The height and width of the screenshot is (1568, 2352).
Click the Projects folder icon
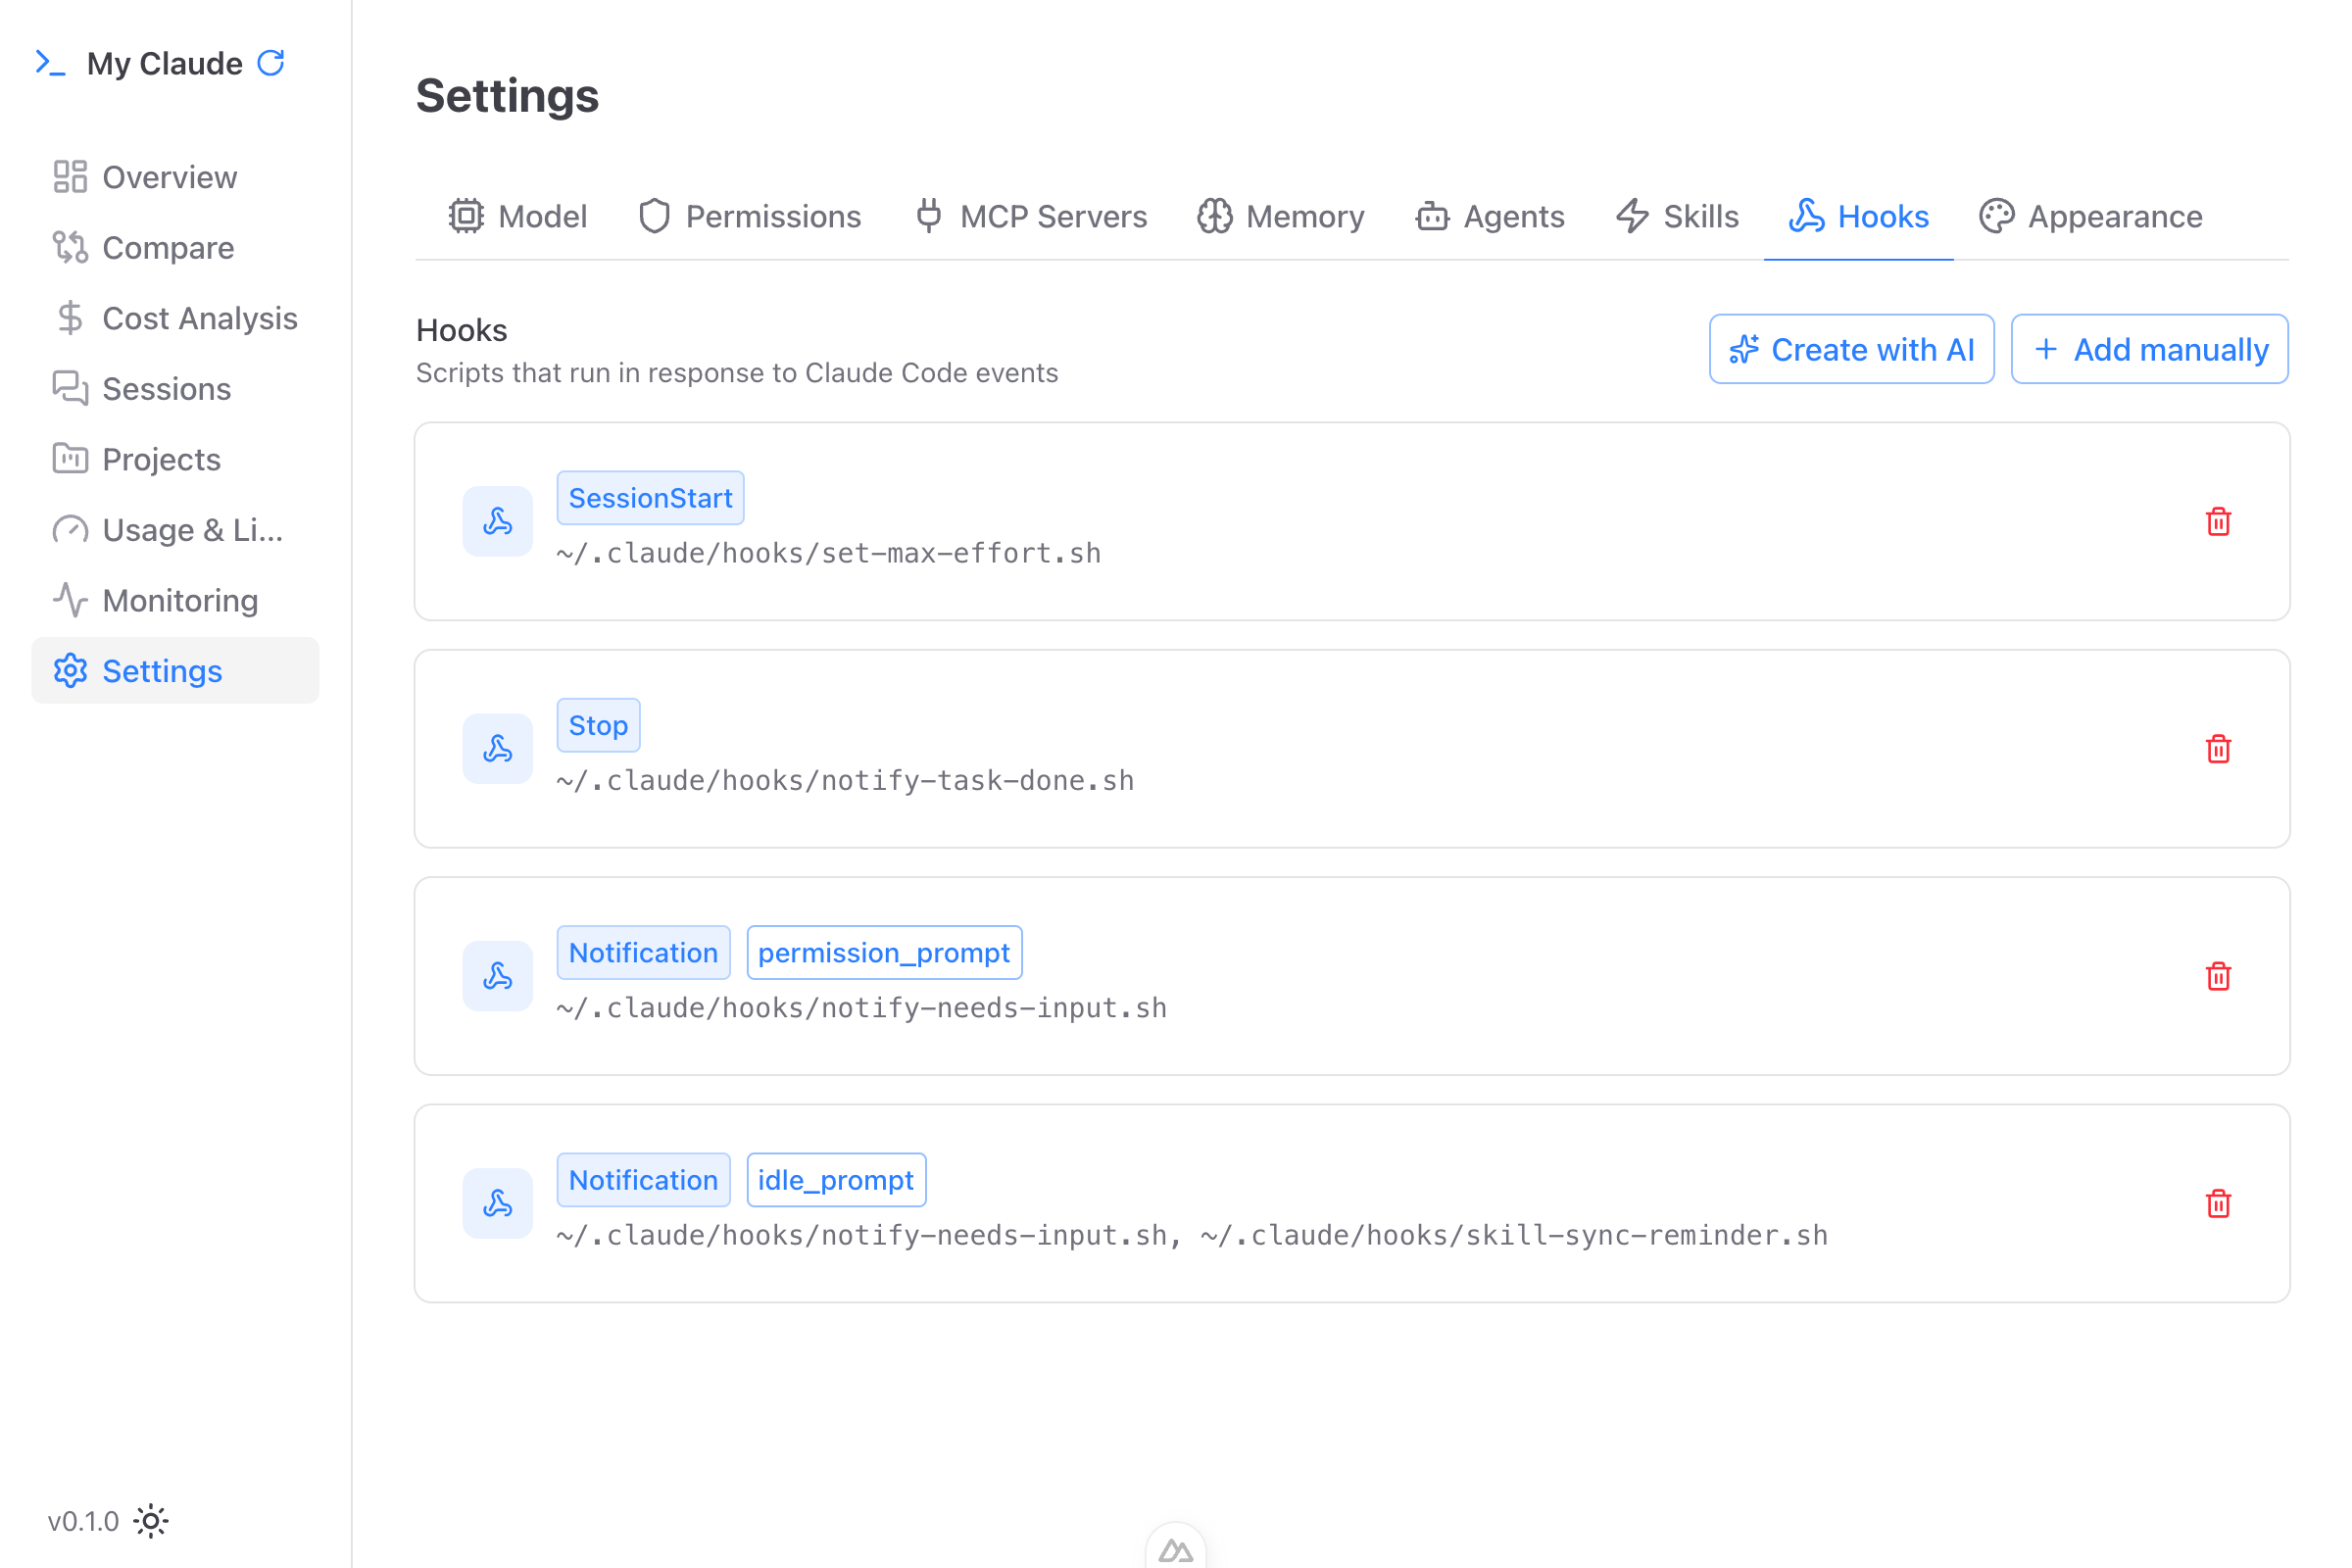pos(70,459)
